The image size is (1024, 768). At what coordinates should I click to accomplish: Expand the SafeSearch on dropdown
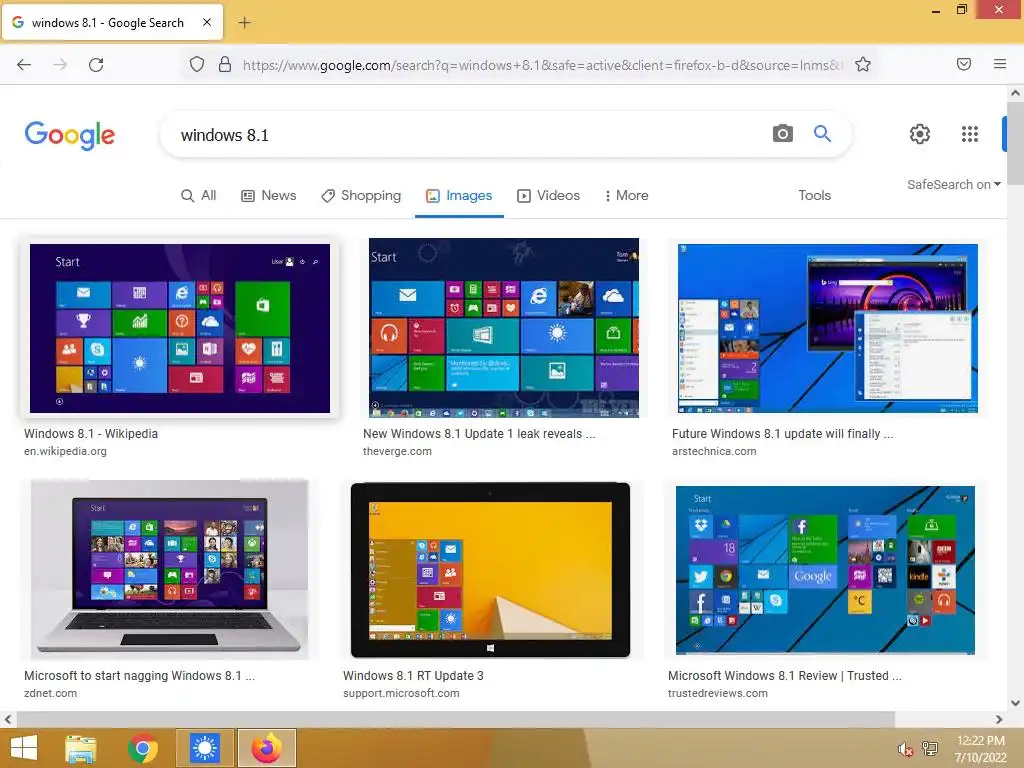[x=953, y=185]
